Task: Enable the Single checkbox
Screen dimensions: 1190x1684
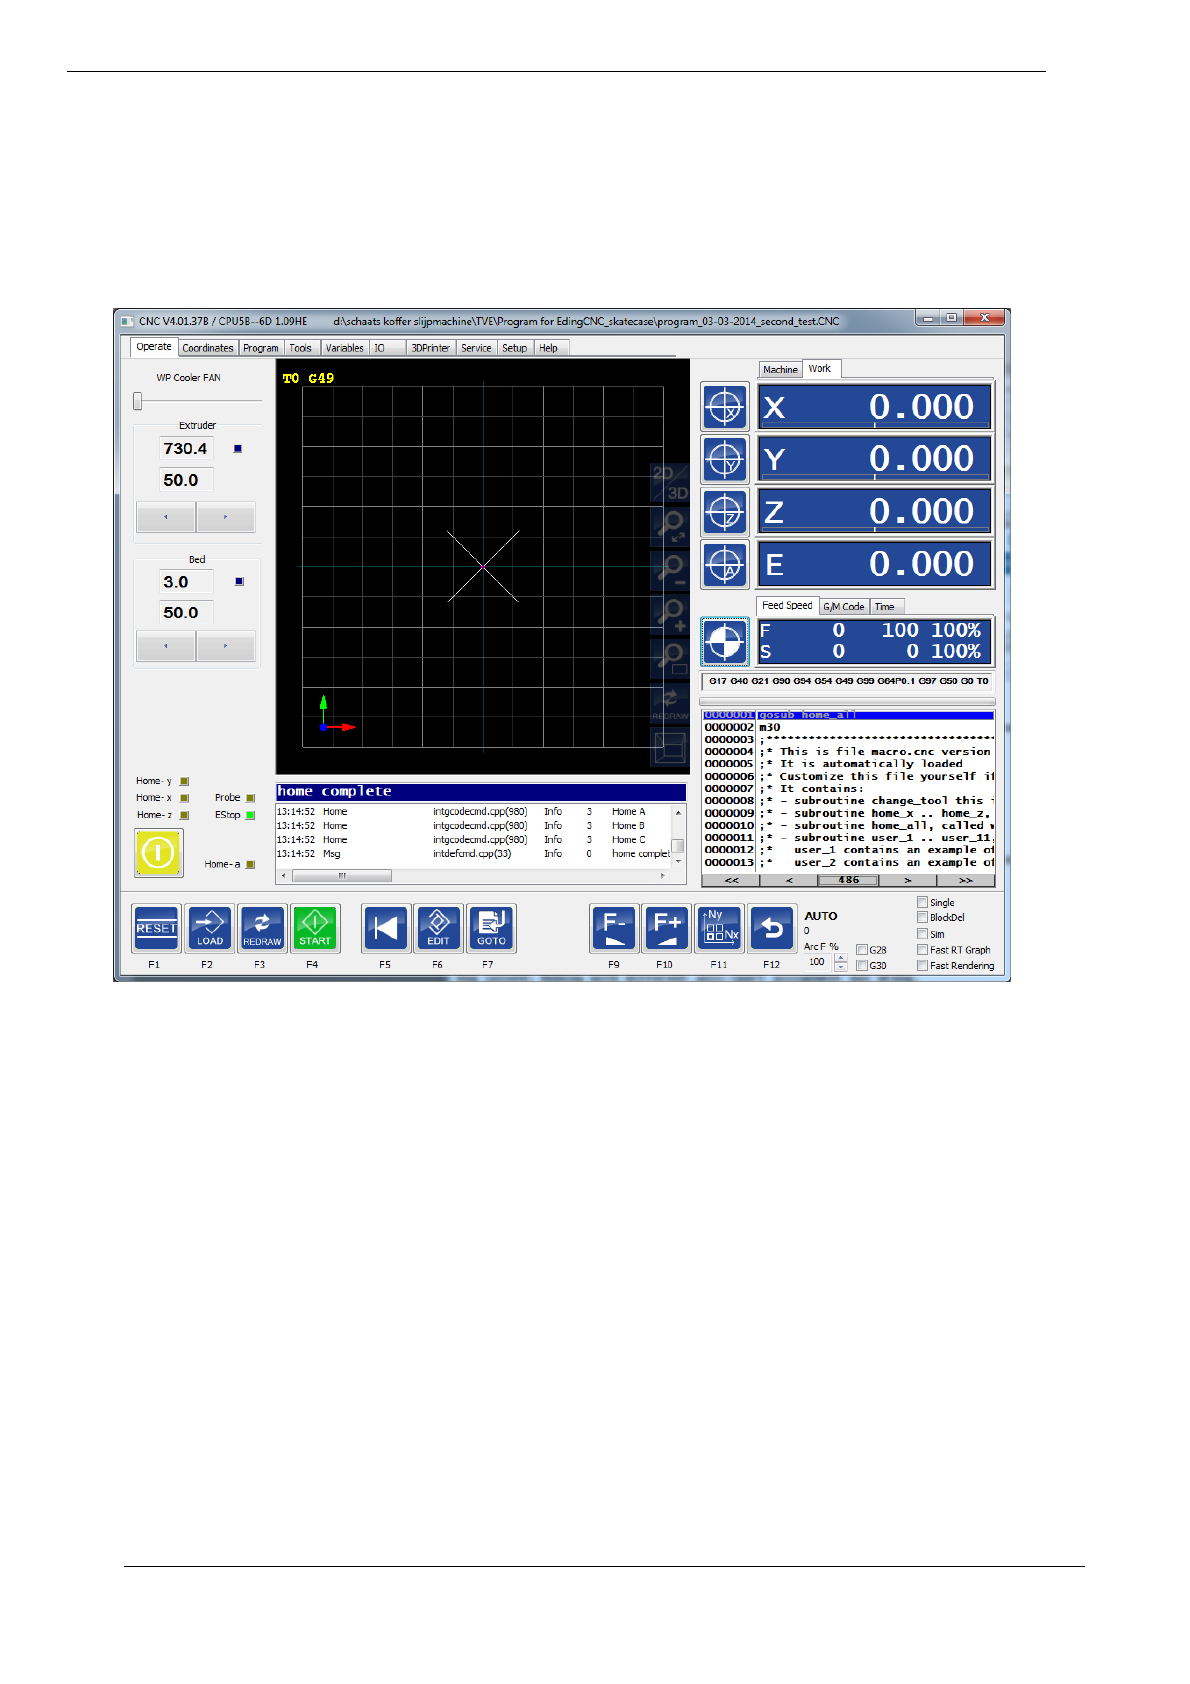Action: pos(922,902)
